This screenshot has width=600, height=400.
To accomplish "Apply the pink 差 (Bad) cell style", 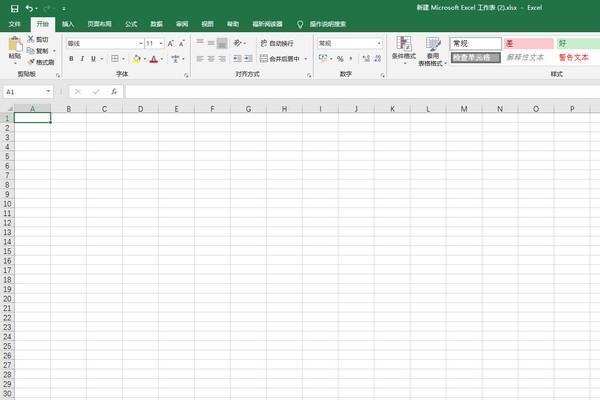I will pyautogui.click(x=529, y=44).
